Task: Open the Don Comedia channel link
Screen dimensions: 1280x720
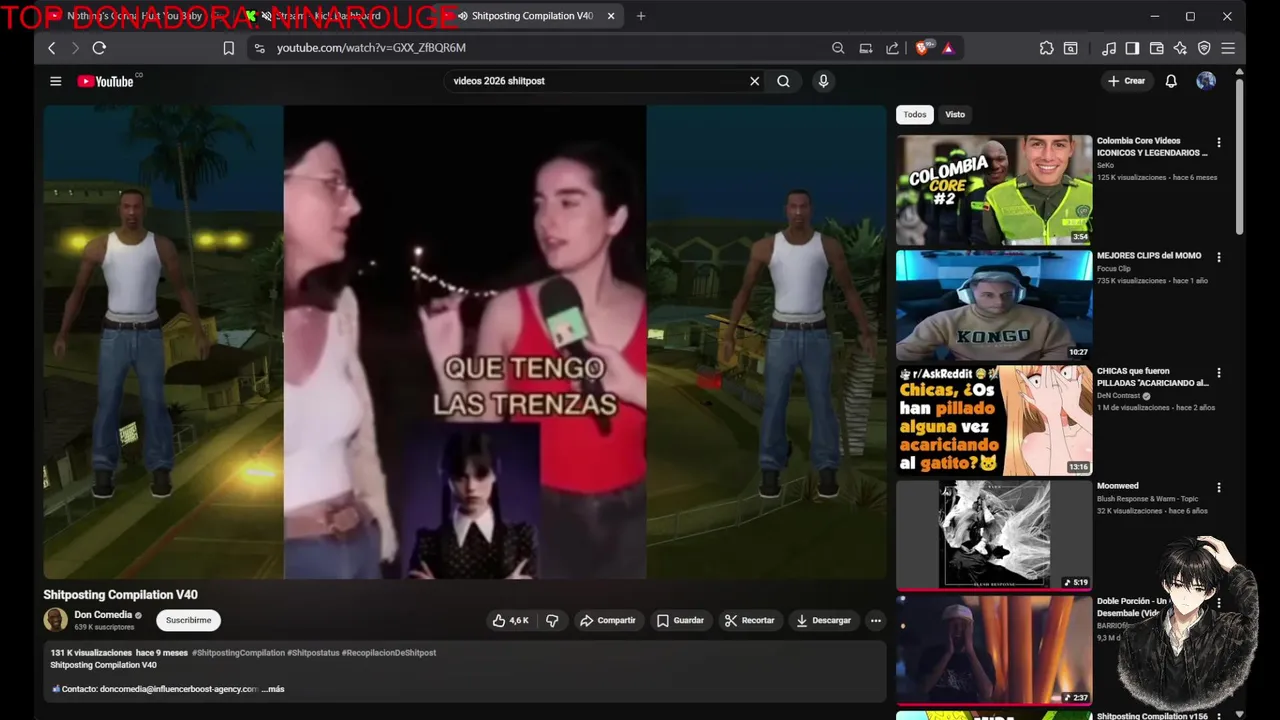Action: (x=103, y=615)
